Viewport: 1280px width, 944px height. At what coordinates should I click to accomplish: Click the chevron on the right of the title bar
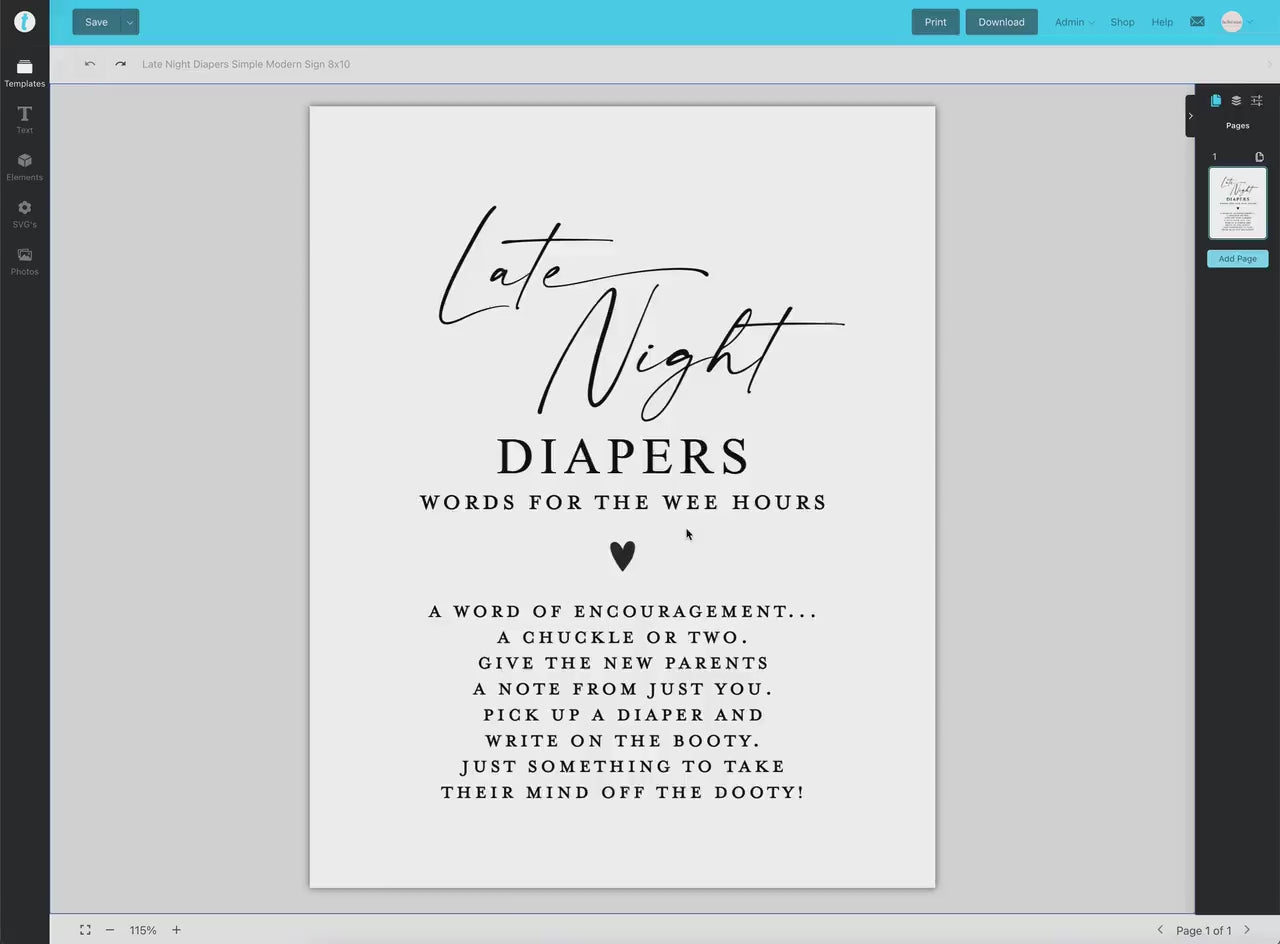[x=1270, y=64]
